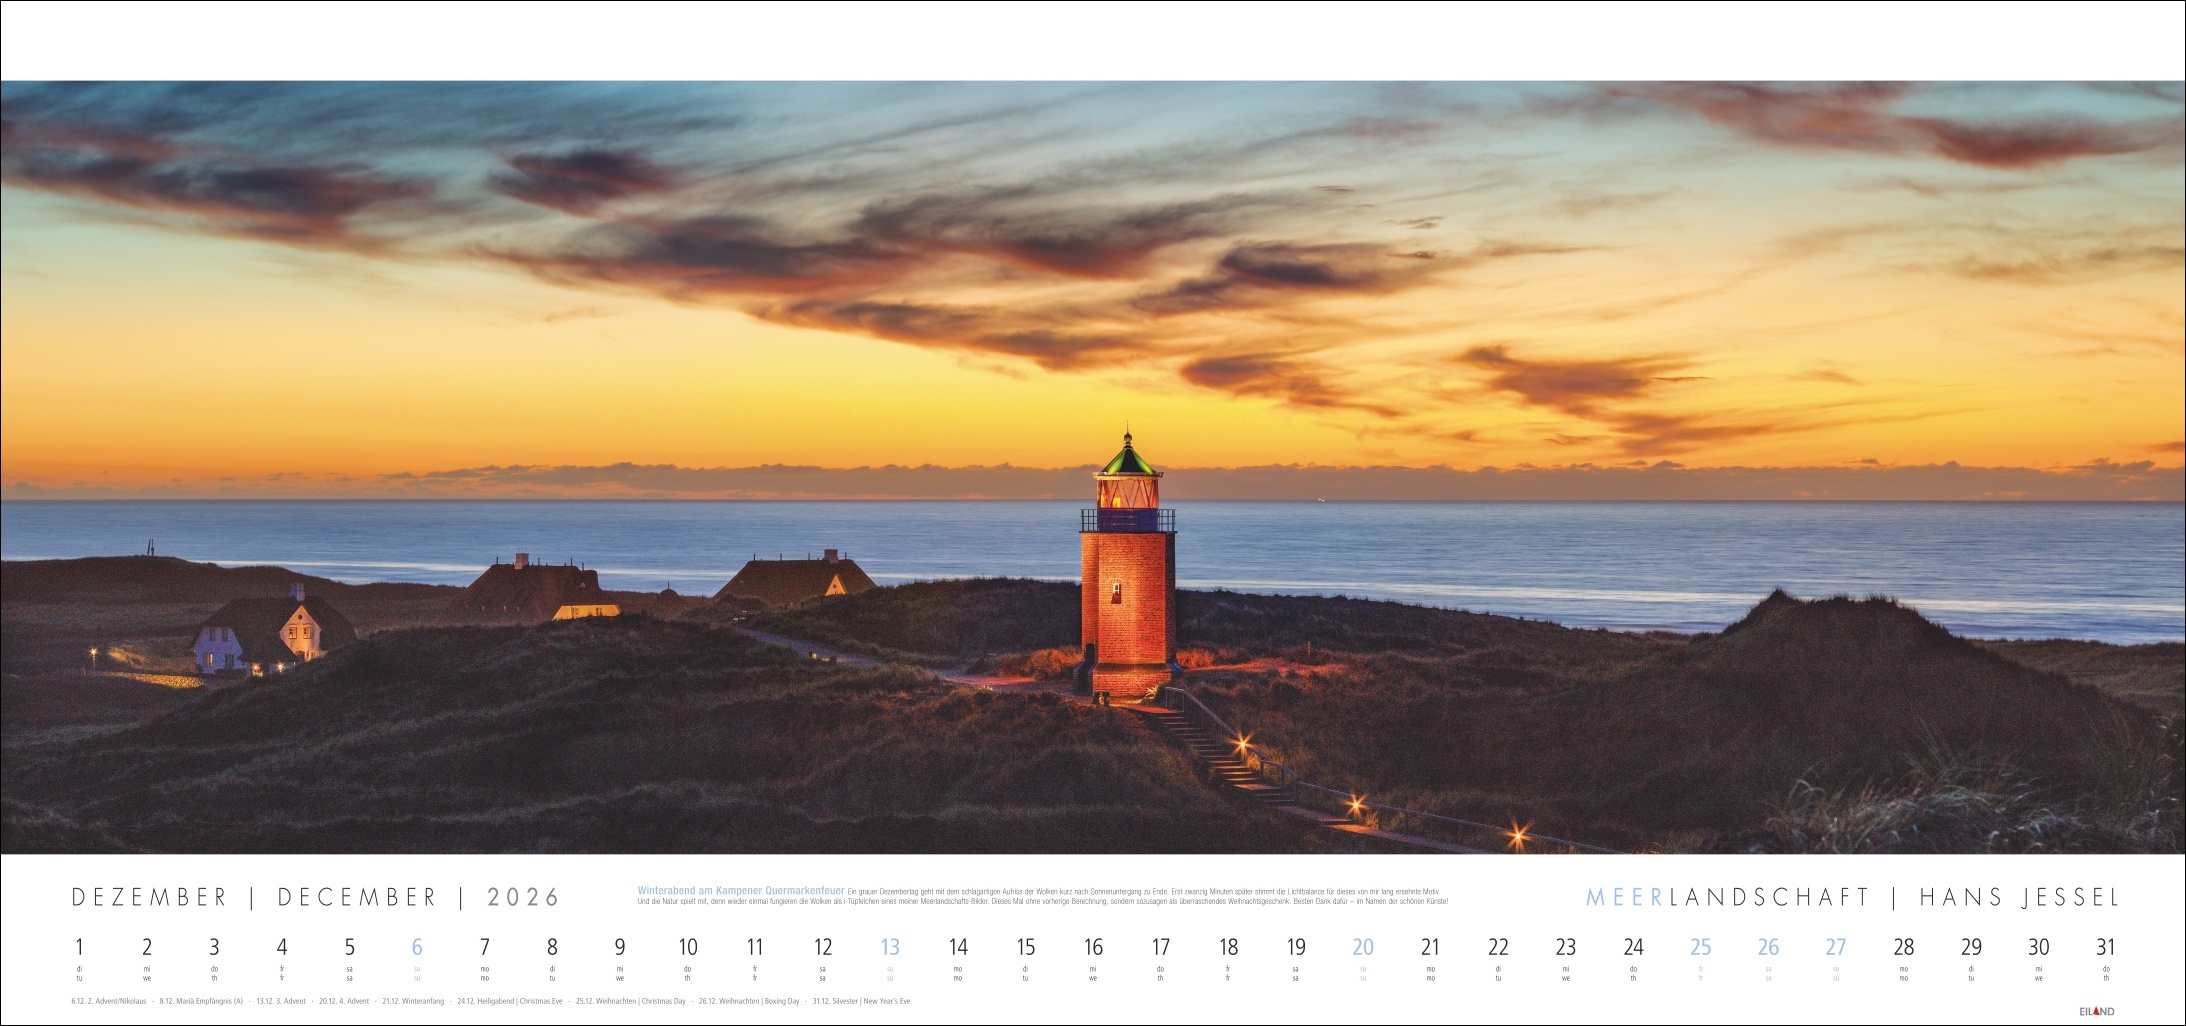Click the 'DEZEMBER' month heading

point(150,898)
